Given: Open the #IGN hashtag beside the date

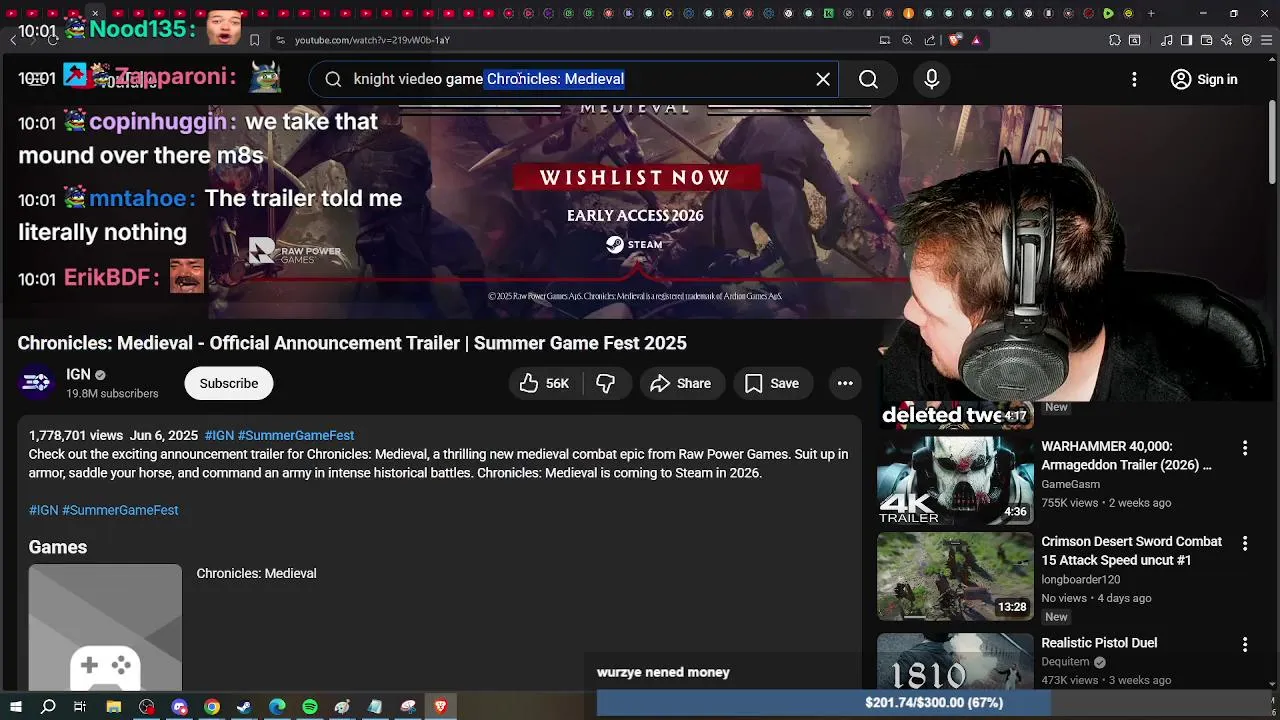Looking at the screenshot, I should click(x=219, y=435).
